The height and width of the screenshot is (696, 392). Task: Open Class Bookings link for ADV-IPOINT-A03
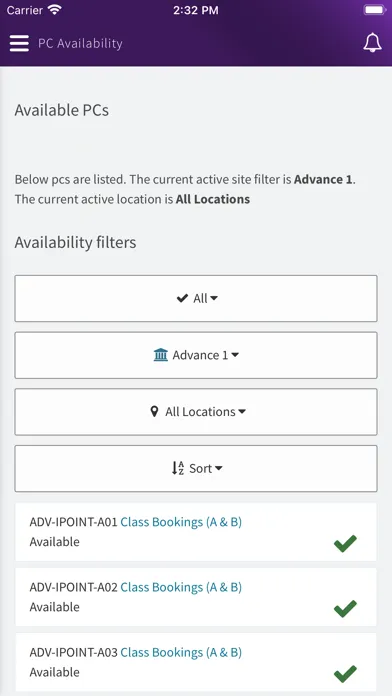click(181, 652)
